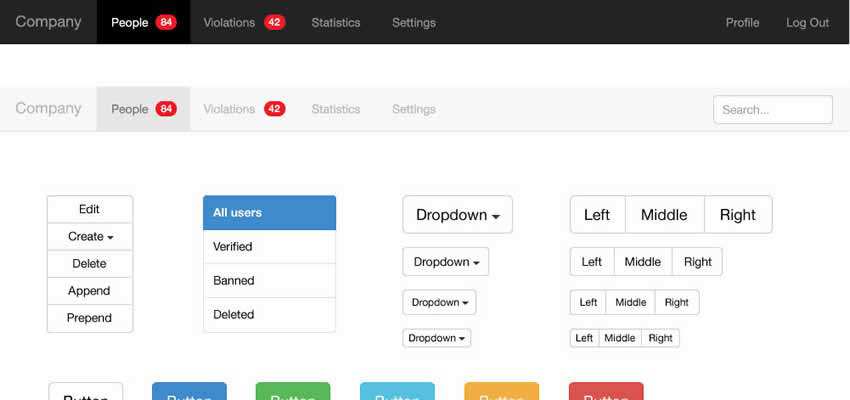
Task: Expand the Create dropdown in vertical button group
Action: pos(90,237)
